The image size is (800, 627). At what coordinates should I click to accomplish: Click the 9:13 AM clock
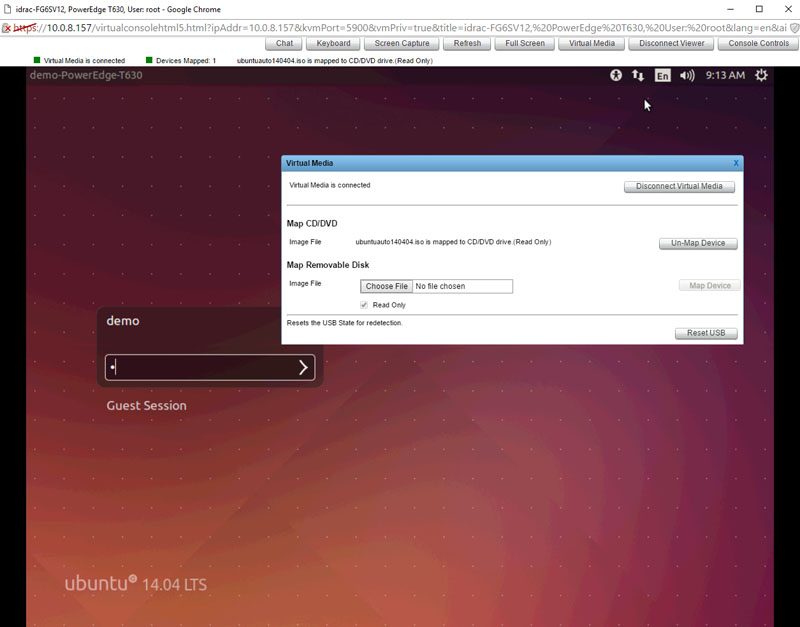click(x=725, y=76)
